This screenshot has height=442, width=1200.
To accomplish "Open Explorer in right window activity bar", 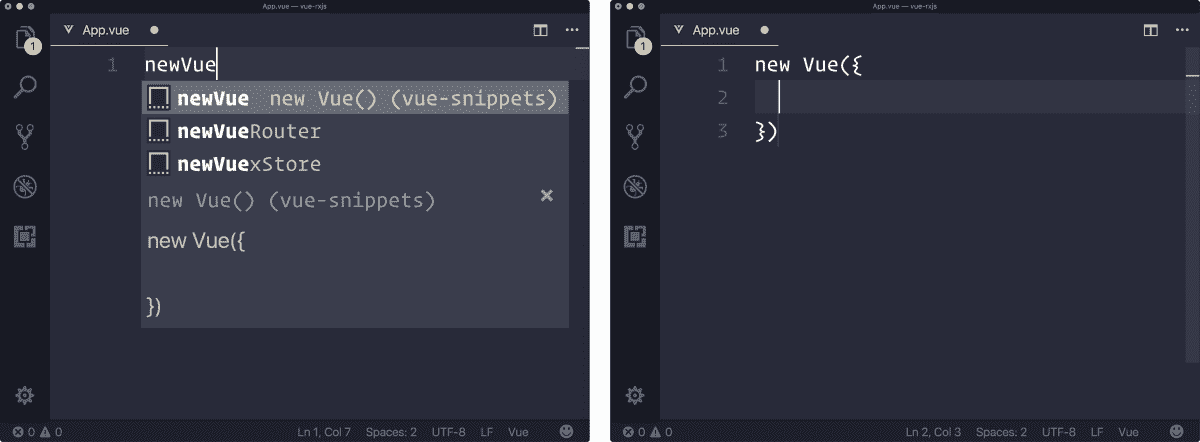I will 634,40.
